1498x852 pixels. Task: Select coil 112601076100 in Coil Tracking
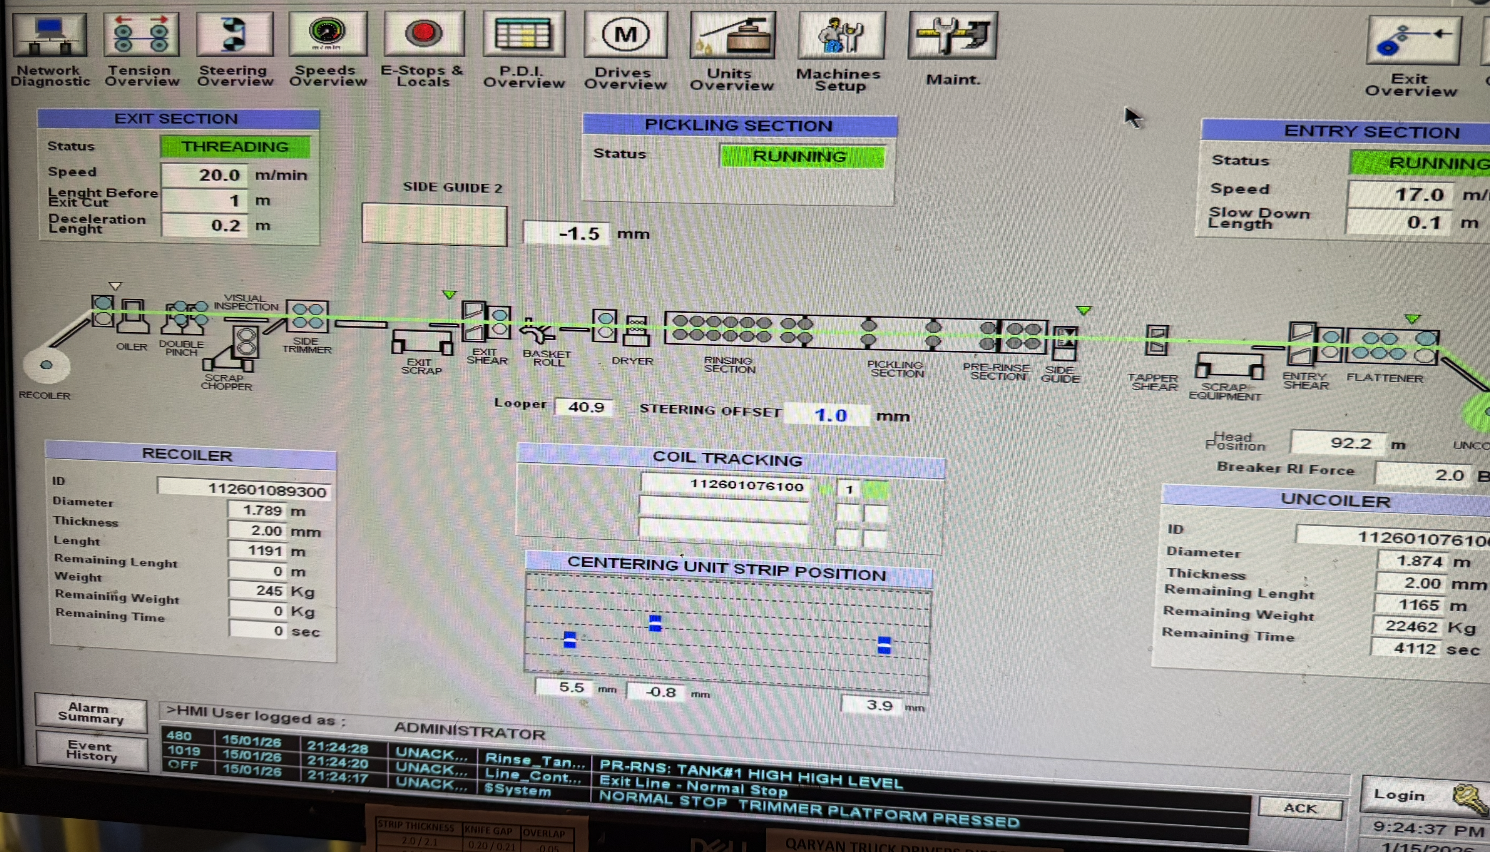pyautogui.click(x=724, y=485)
